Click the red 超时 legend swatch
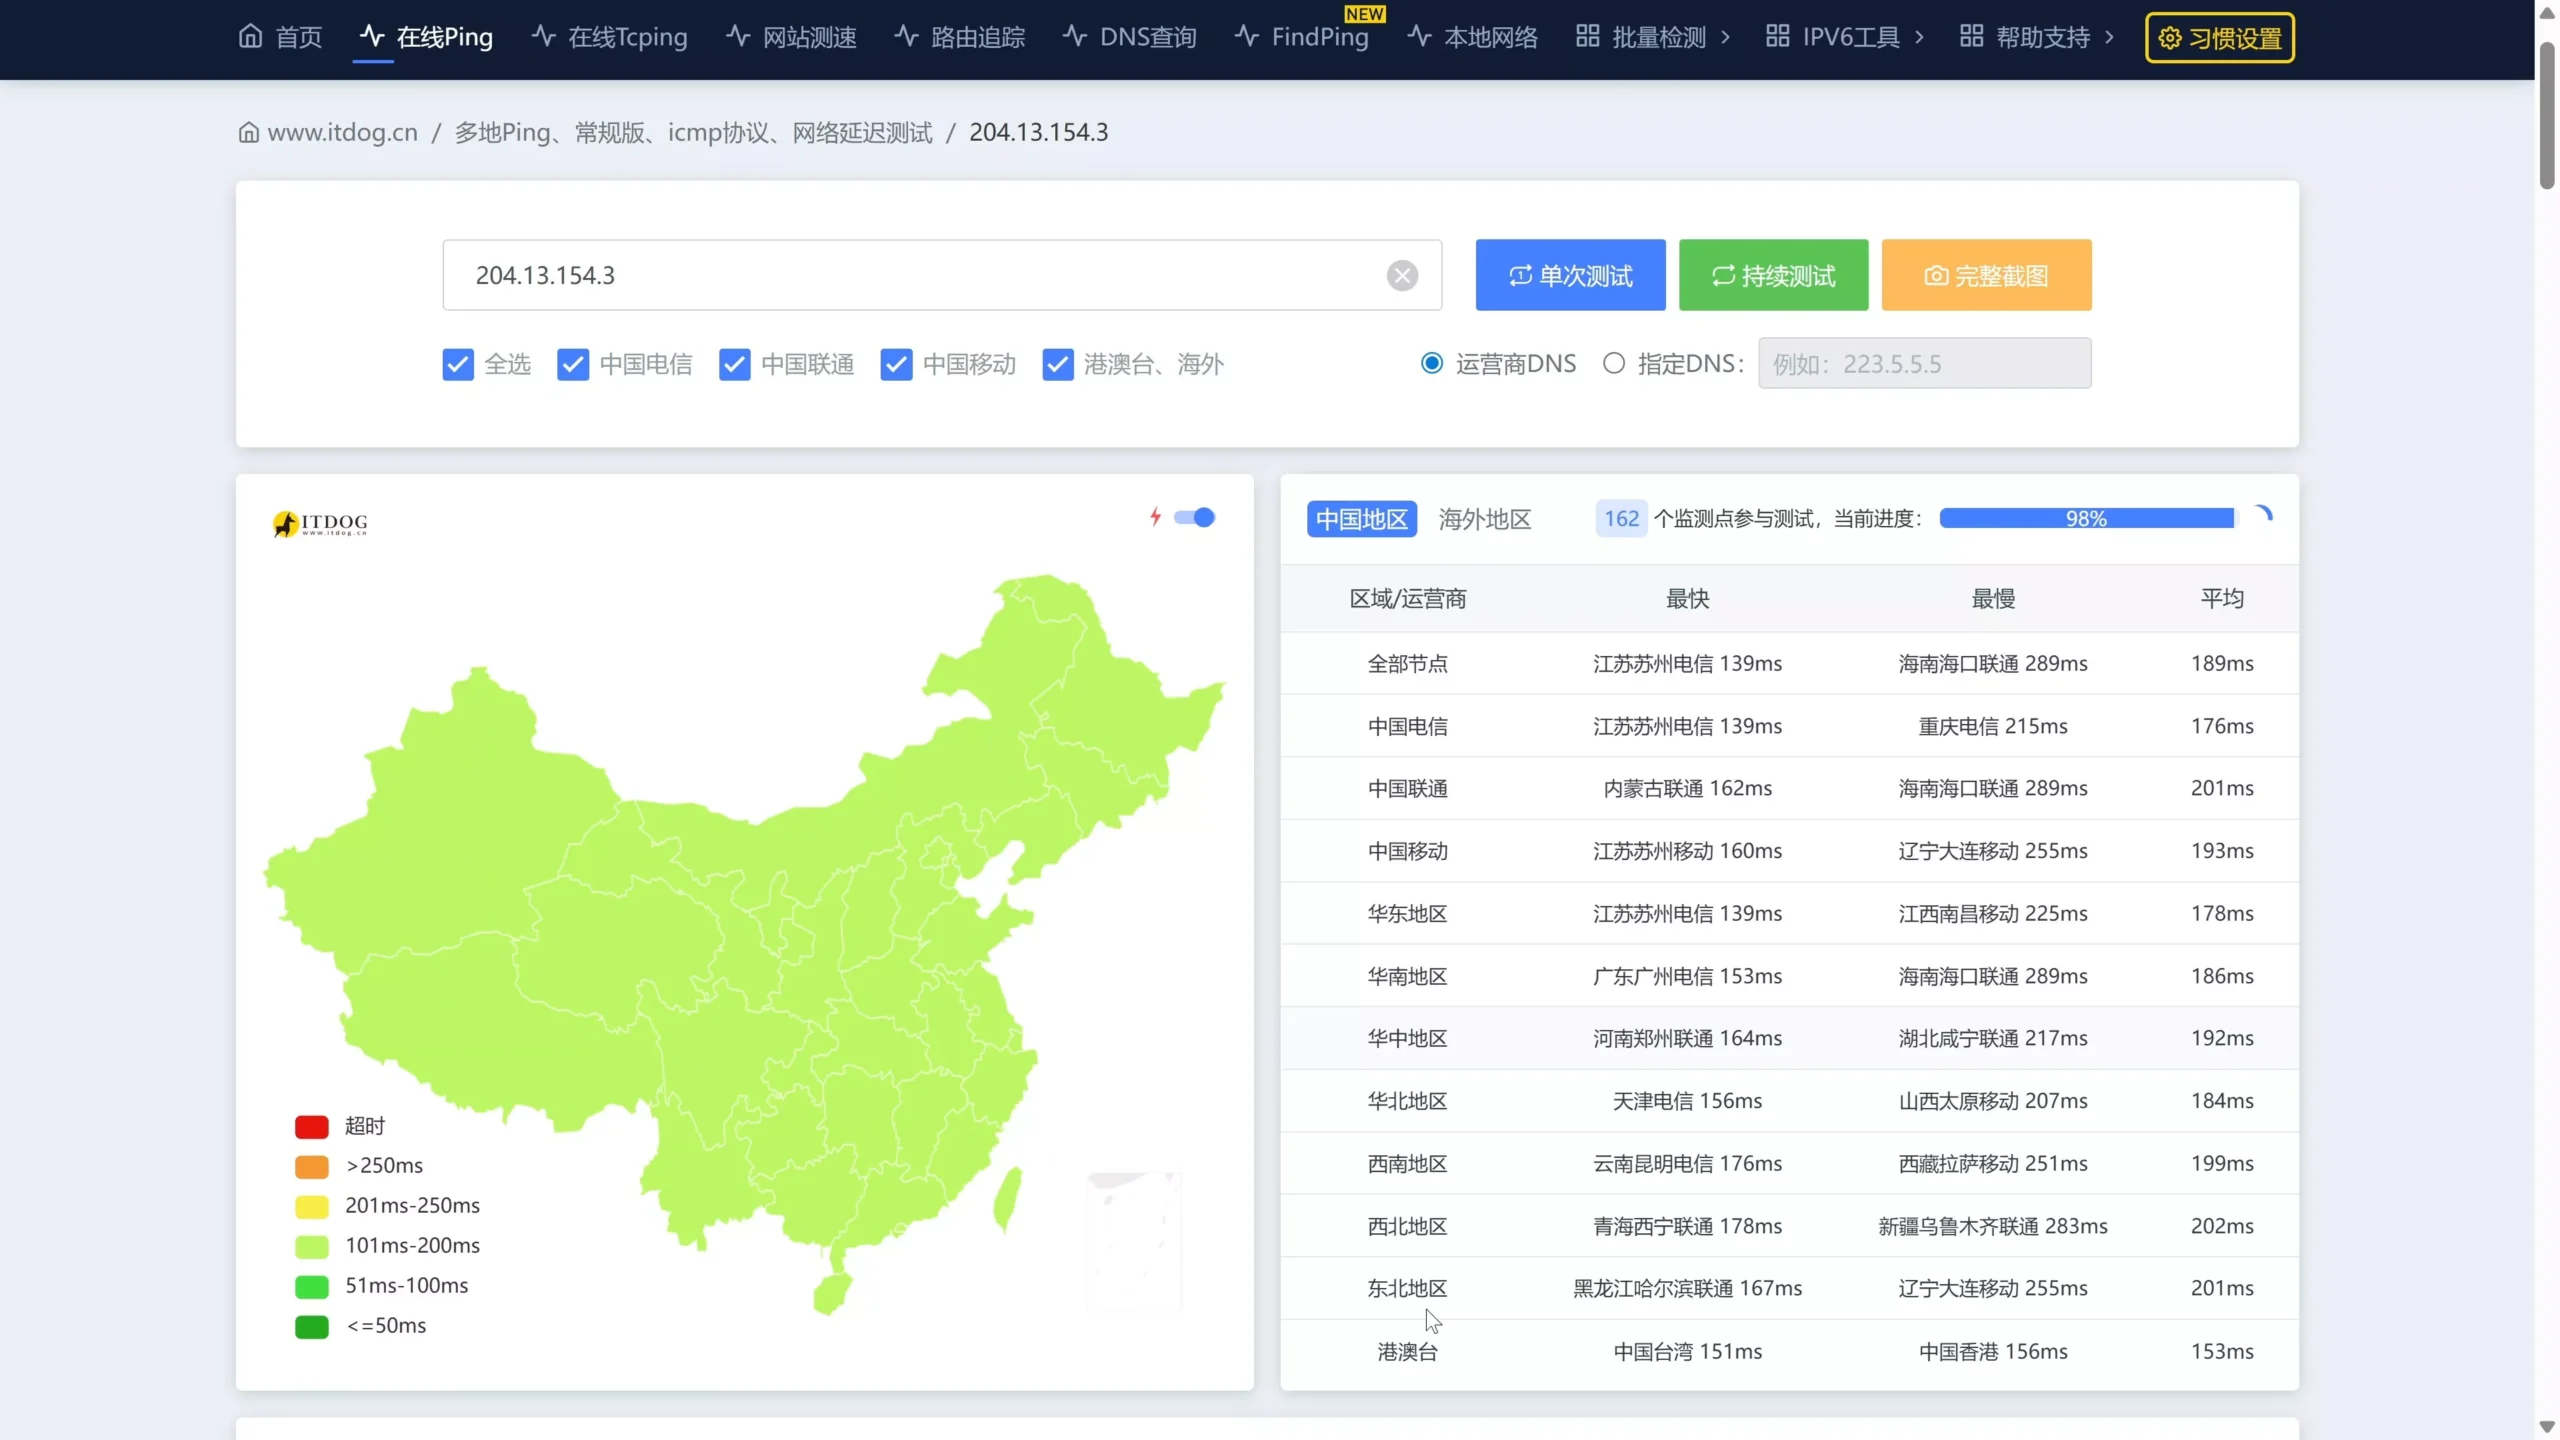Image resolution: width=2560 pixels, height=1440 pixels. click(312, 1126)
